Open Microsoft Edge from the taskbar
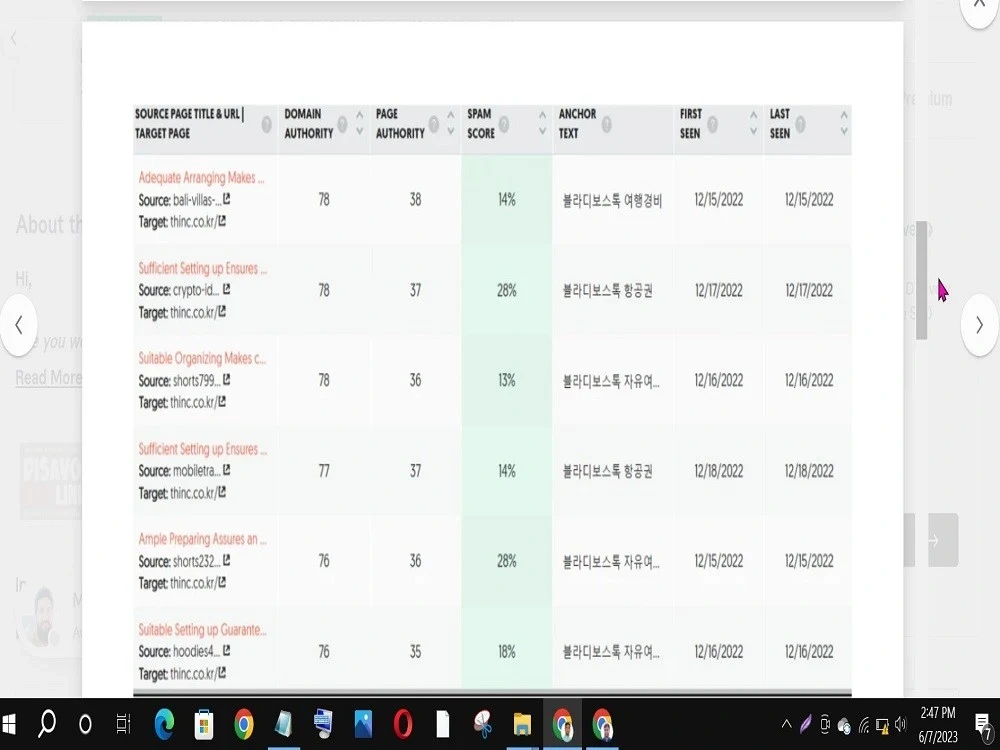Image resolution: width=1000 pixels, height=750 pixels. click(x=164, y=724)
